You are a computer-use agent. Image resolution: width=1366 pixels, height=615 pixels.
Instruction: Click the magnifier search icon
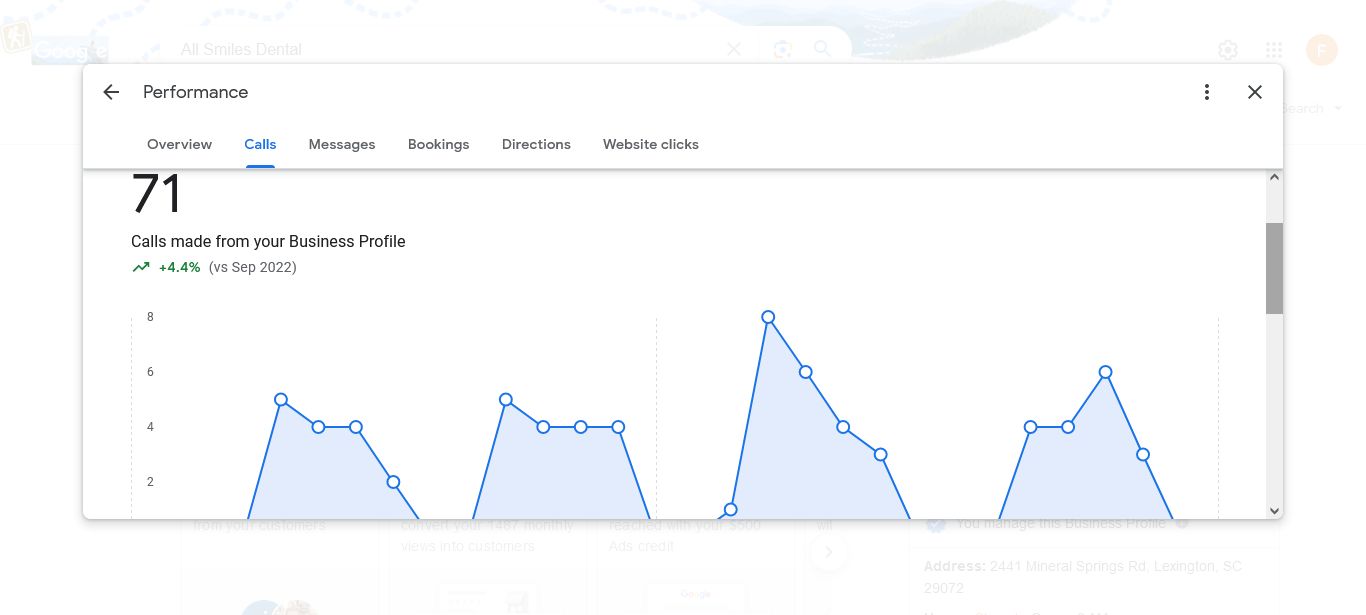click(x=822, y=49)
